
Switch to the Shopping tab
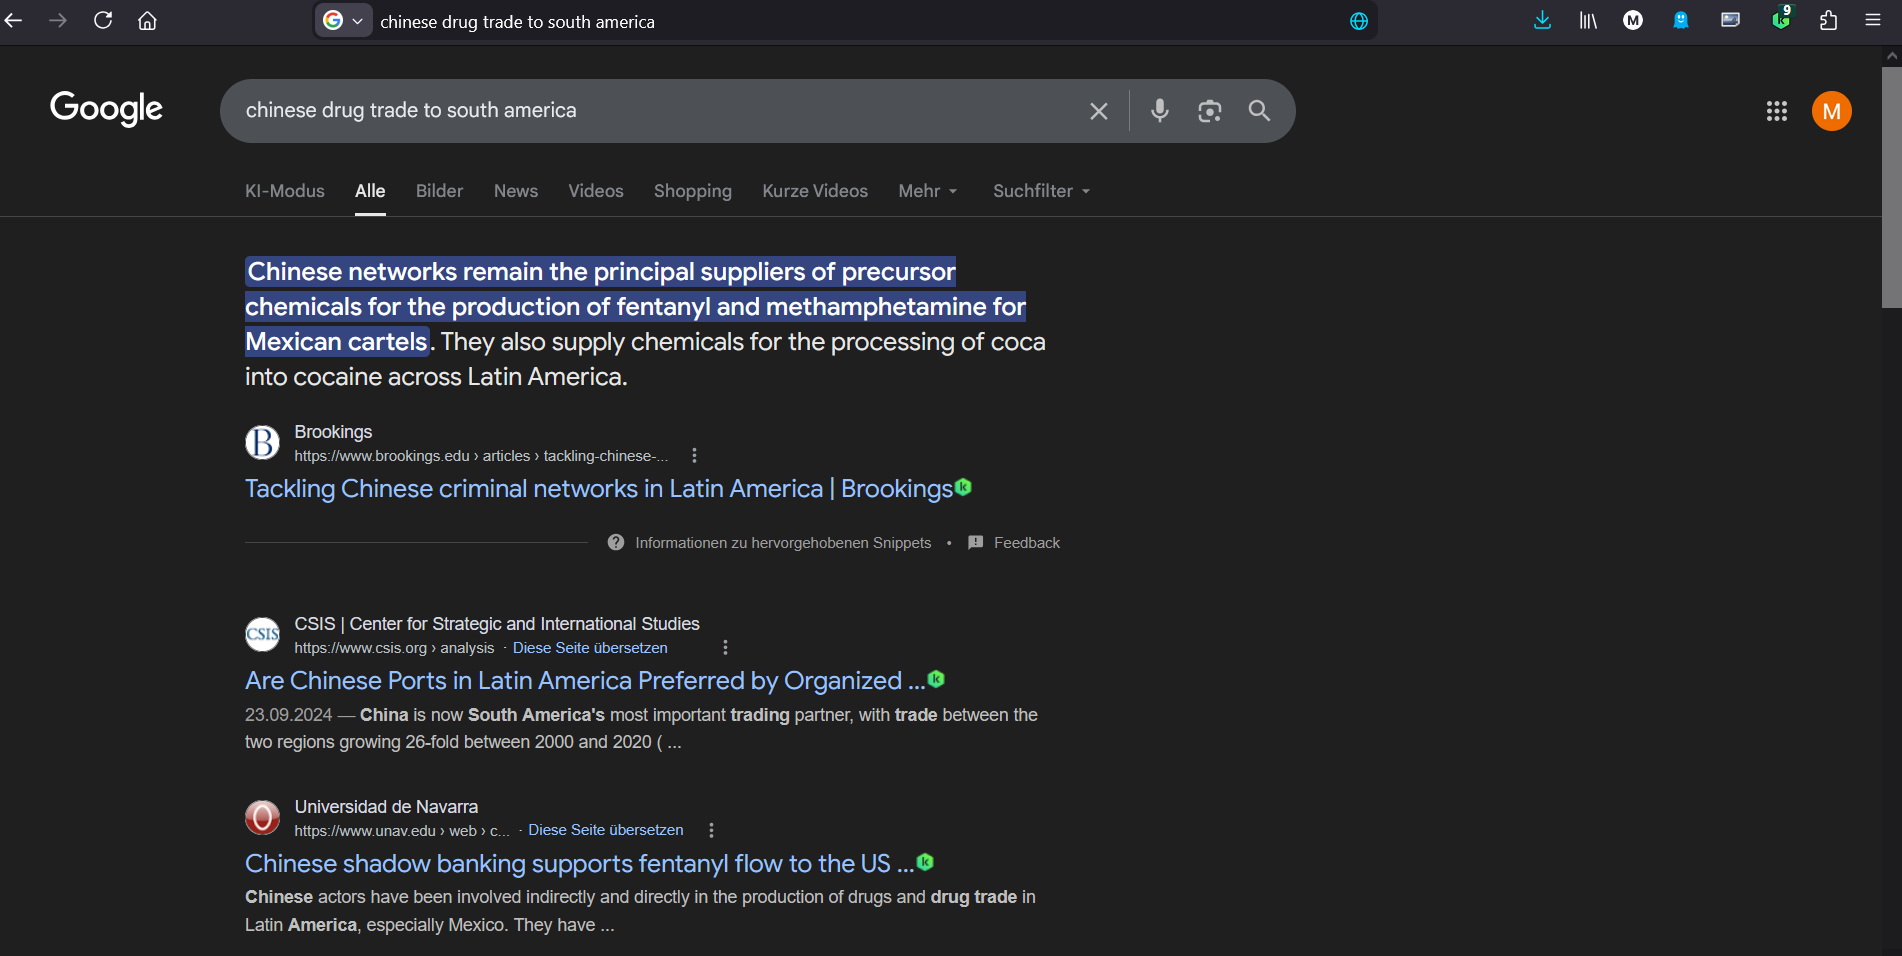pos(693,191)
